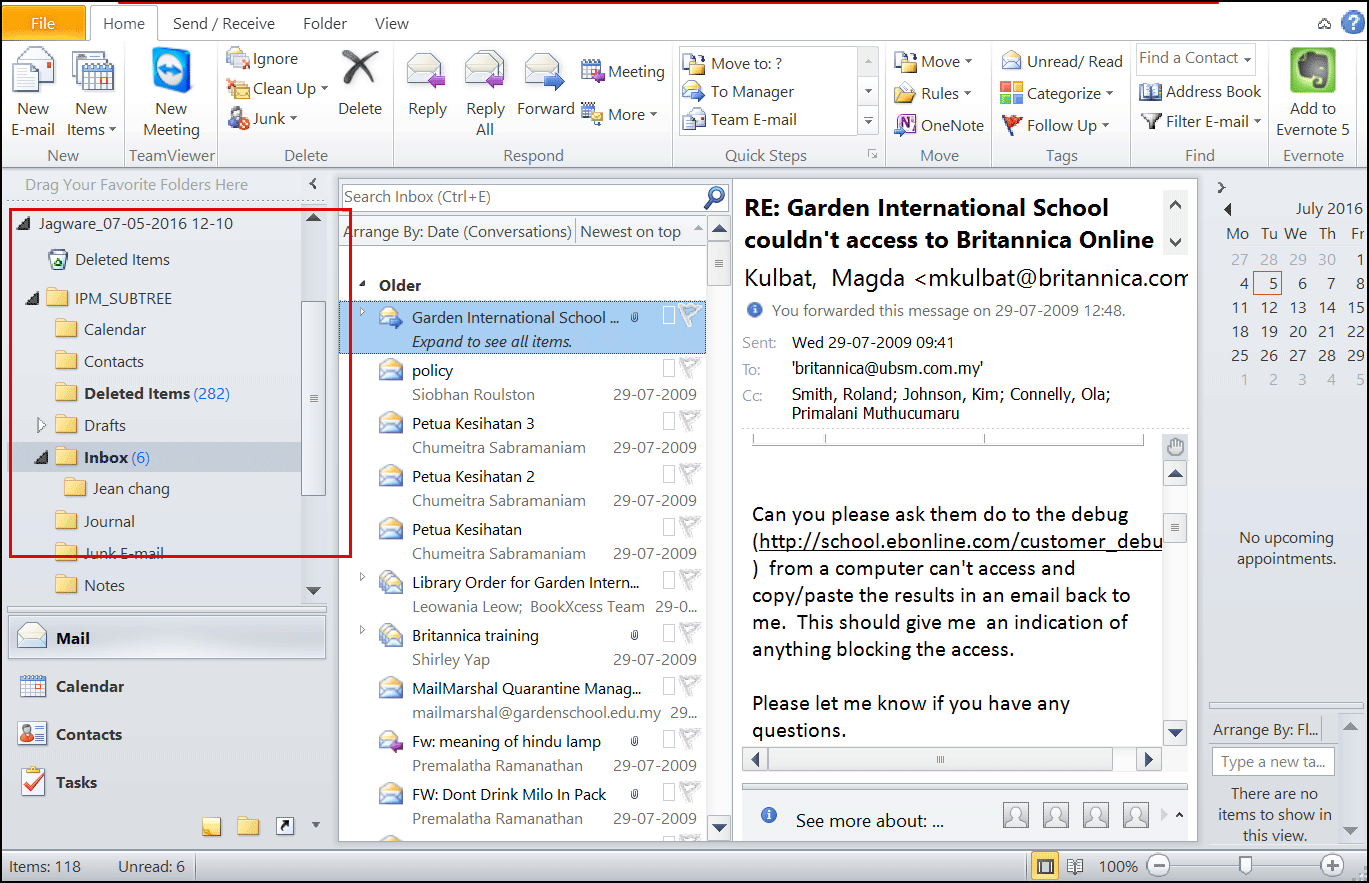Viewport: 1369px width, 883px height.
Task: Open the More respond options
Action: [620, 114]
